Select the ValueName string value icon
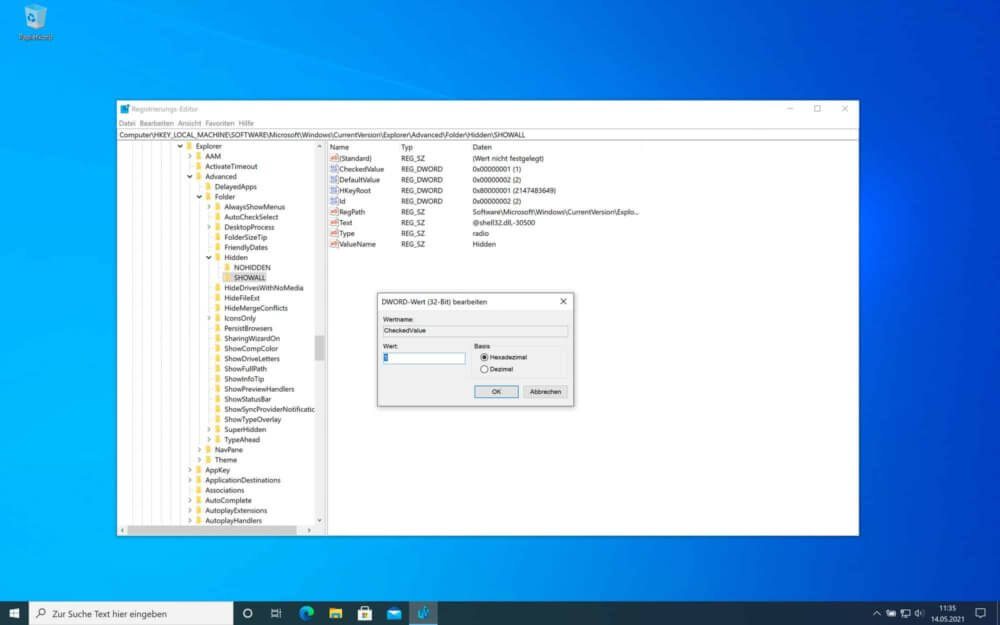 coord(334,244)
